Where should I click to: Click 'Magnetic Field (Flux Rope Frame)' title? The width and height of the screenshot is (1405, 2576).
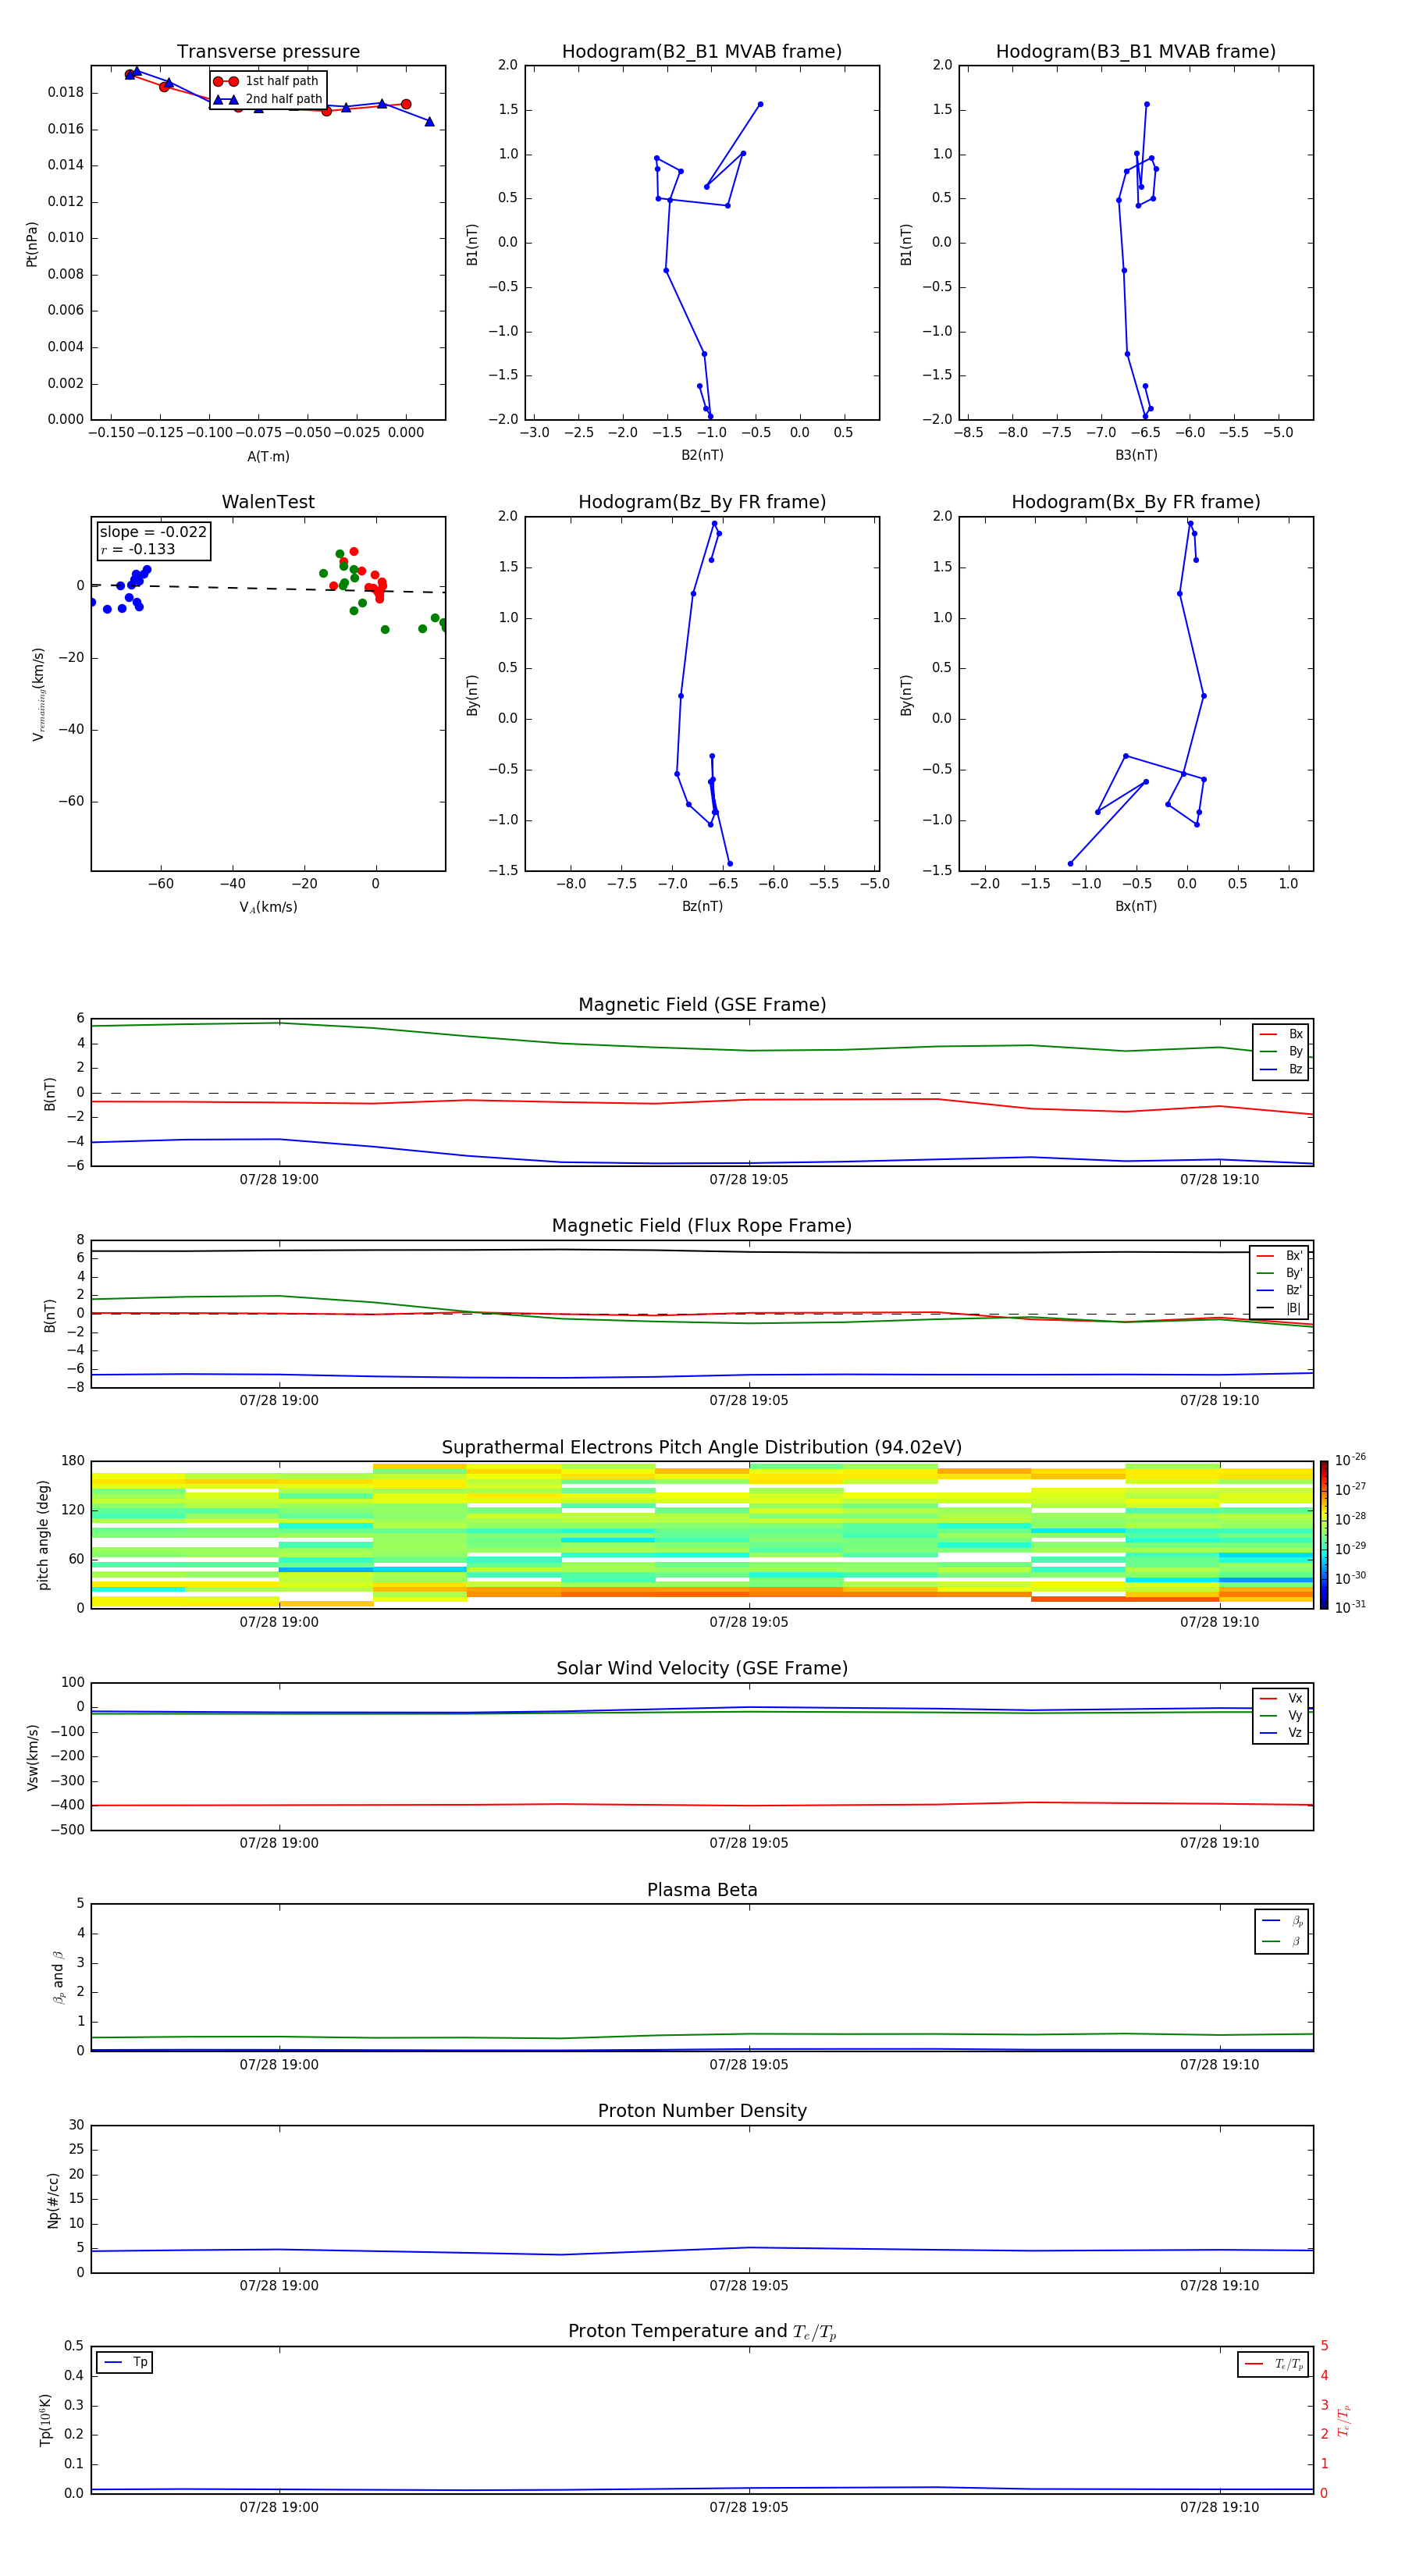pyautogui.click(x=702, y=1226)
